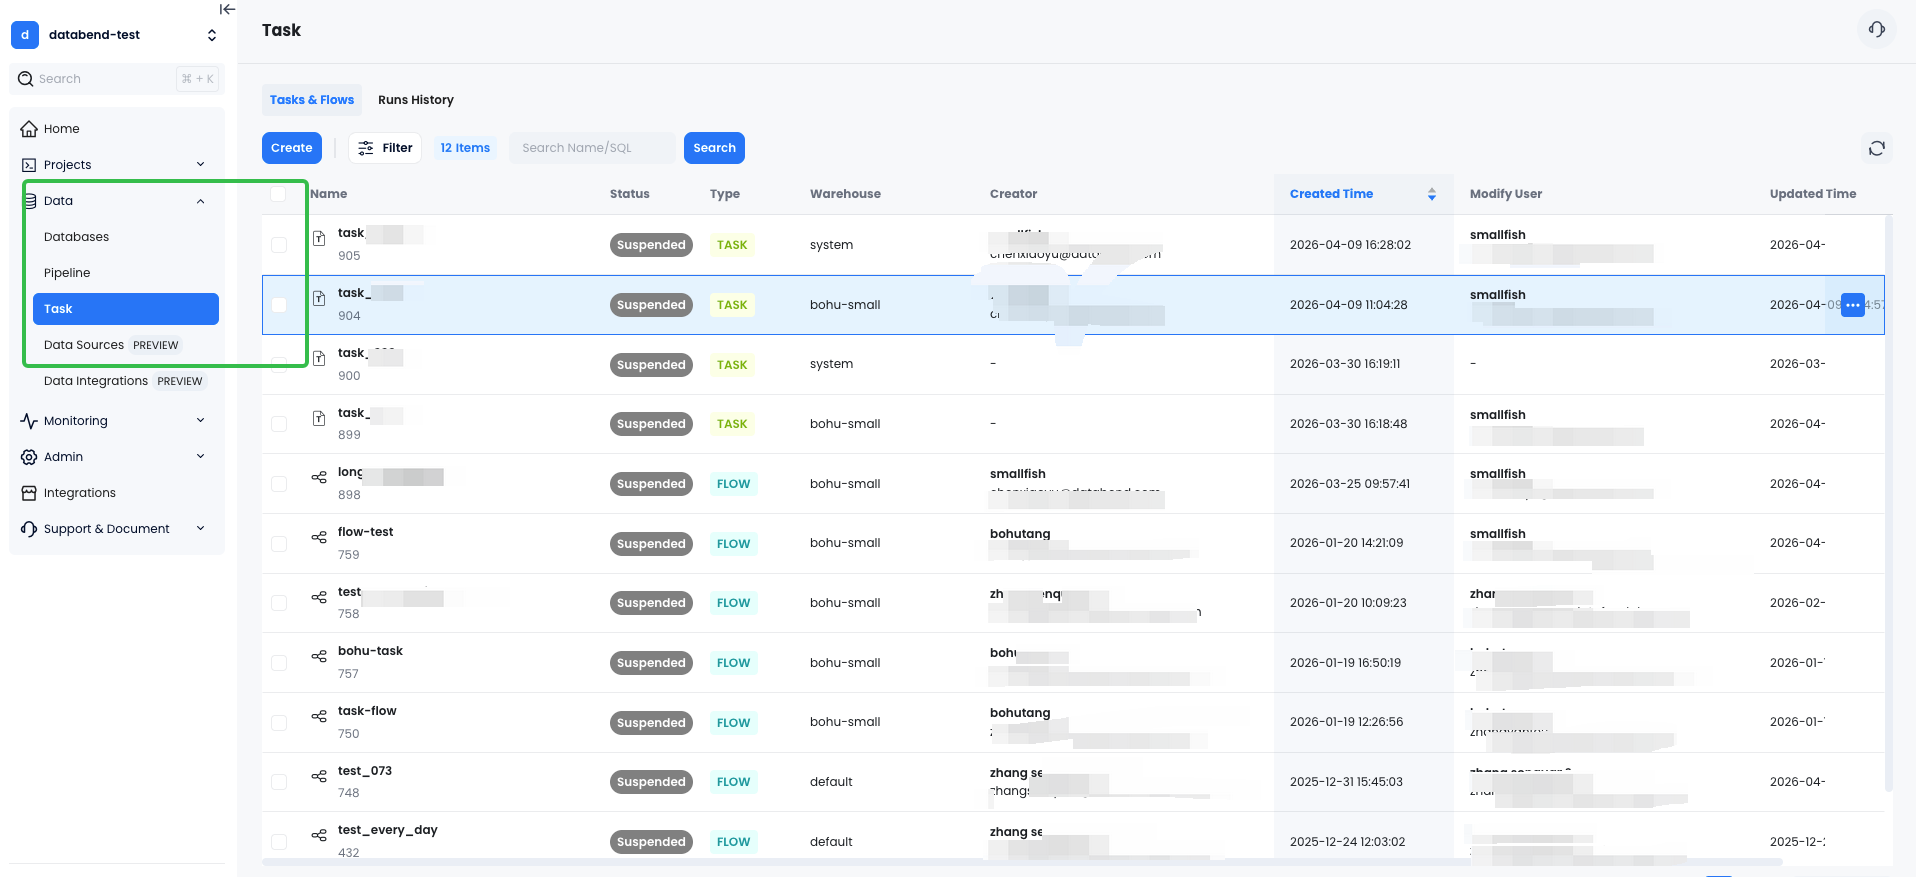
Task: Open the three-dot menu on row 904
Action: [1852, 305]
